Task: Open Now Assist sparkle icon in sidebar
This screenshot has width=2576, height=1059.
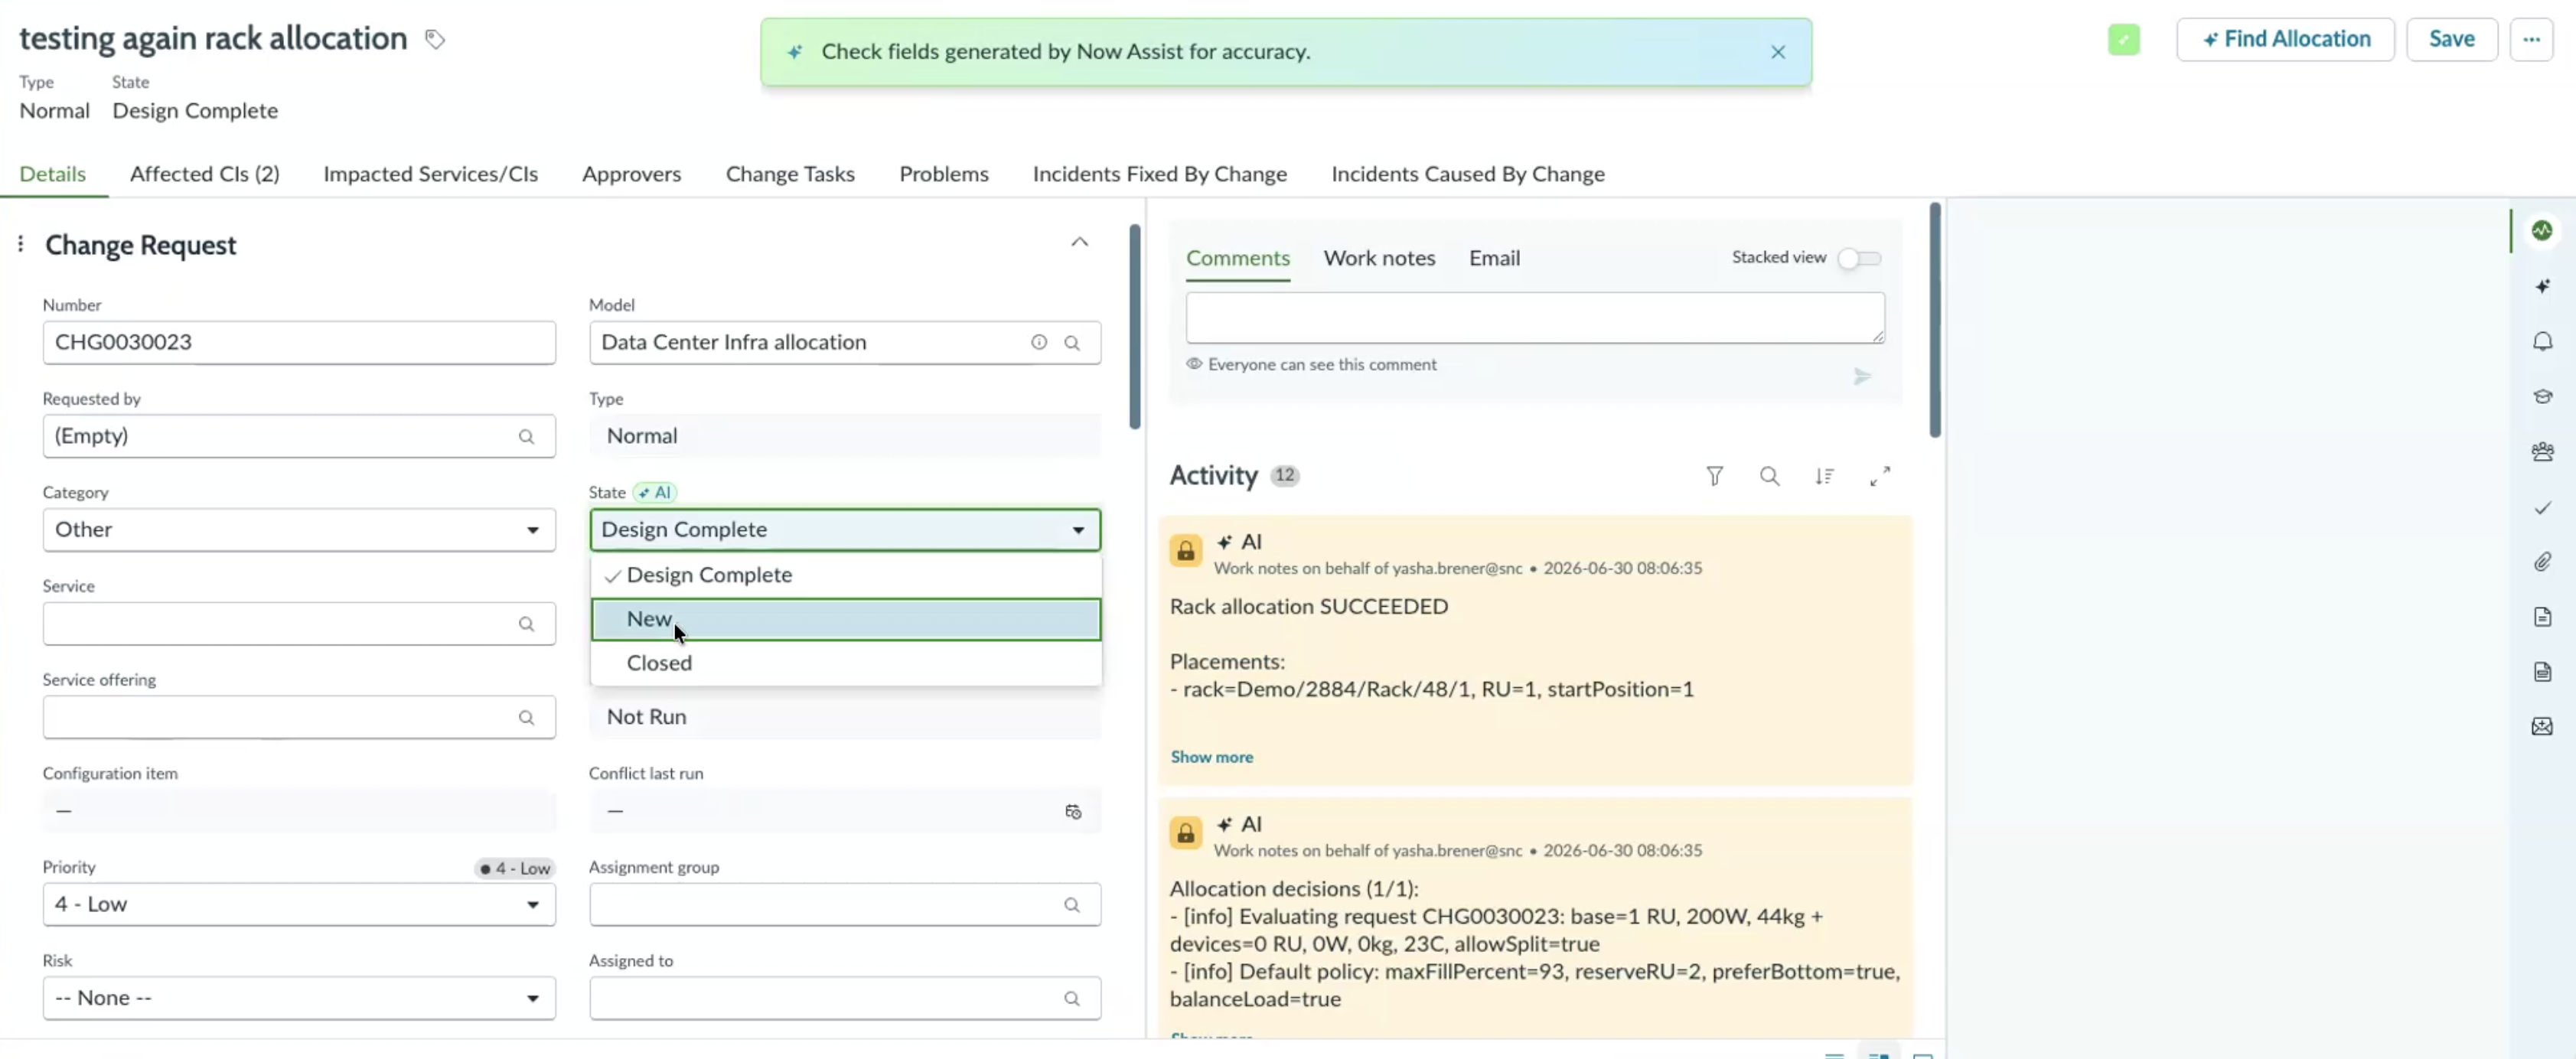Action: pyautogui.click(x=2542, y=286)
